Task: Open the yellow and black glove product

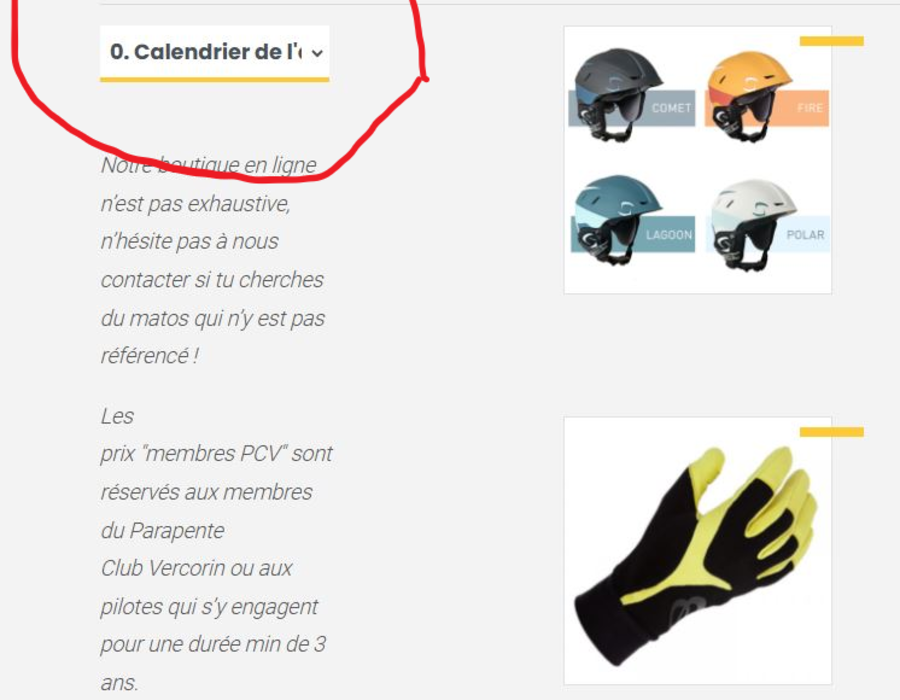Action: pos(697,551)
